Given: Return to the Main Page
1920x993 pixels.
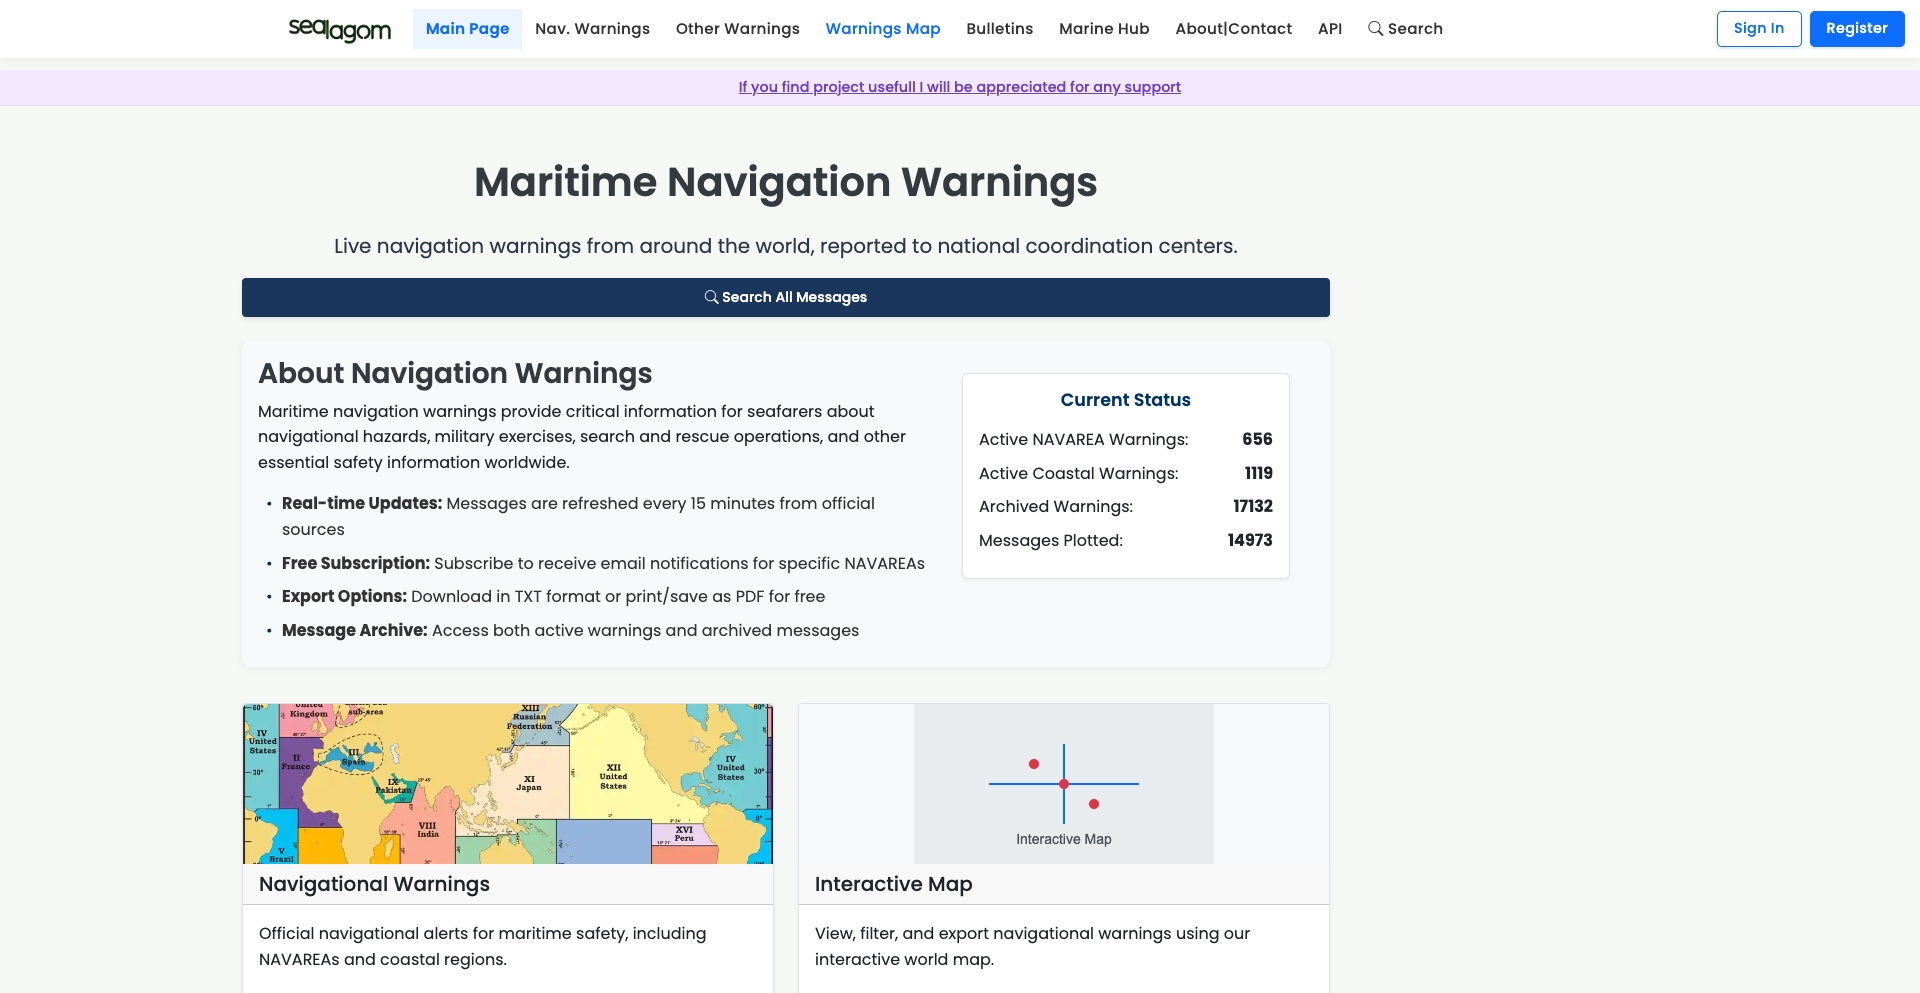Looking at the screenshot, I should coord(467,29).
